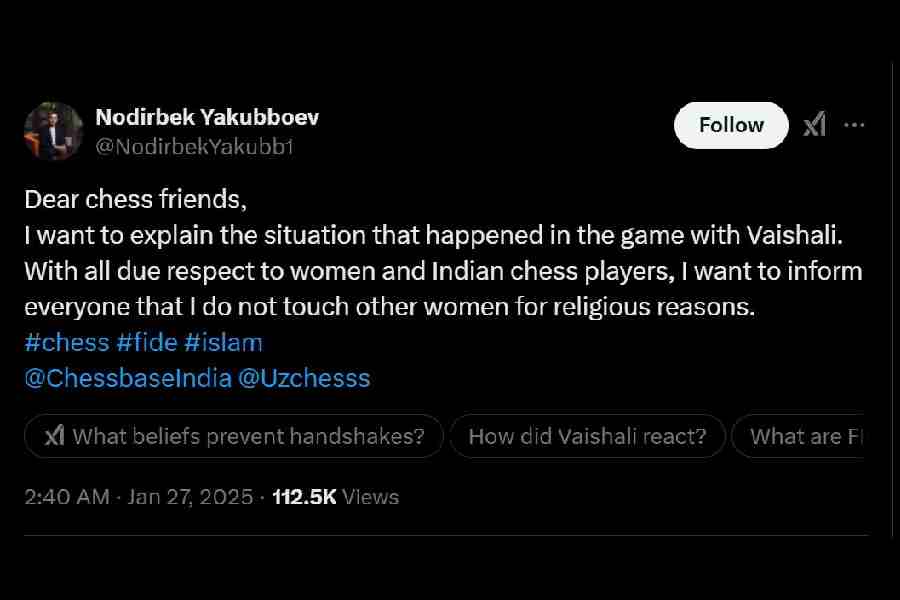The height and width of the screenshot is (600, 900).
Task: Go to the @Uzchesss mention
Action: click(305, 378)
